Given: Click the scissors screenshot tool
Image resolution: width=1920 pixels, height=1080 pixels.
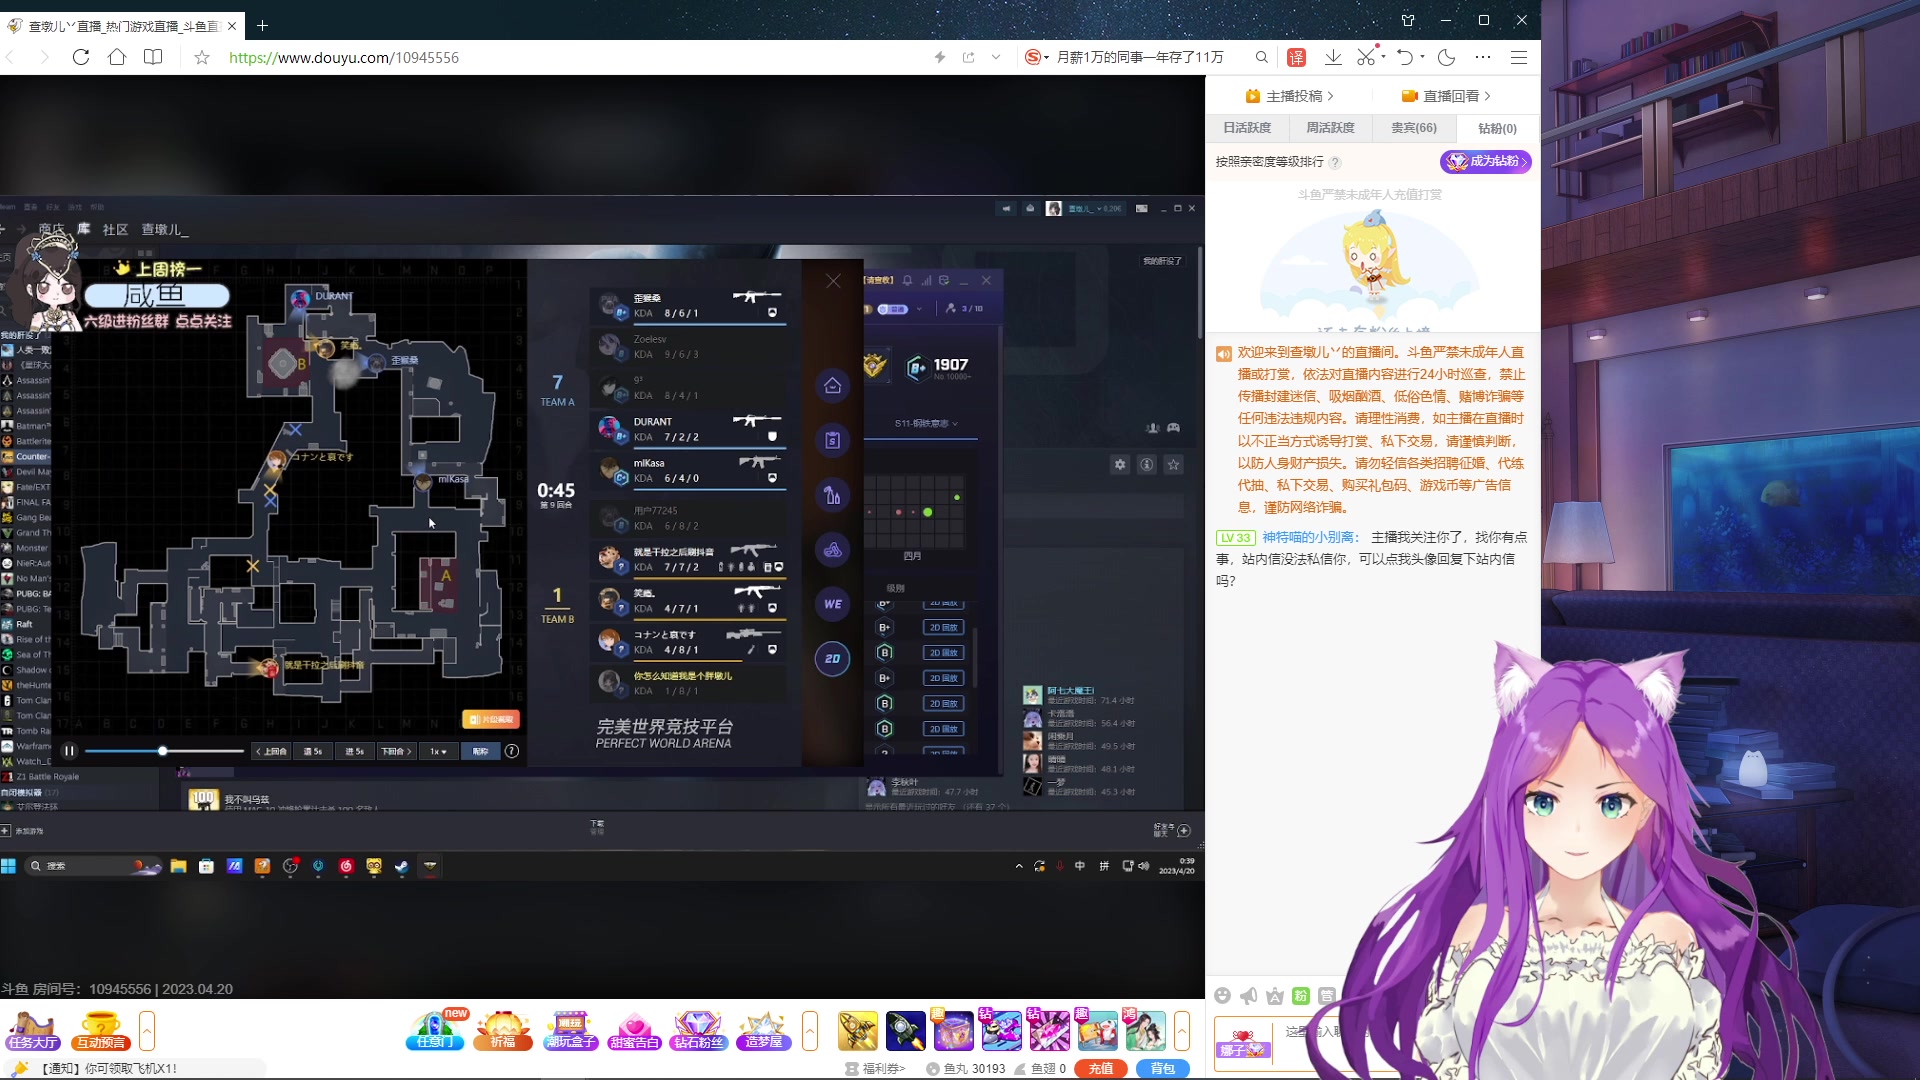Looking at the screenshot, I should click(x=1365, y=57).
